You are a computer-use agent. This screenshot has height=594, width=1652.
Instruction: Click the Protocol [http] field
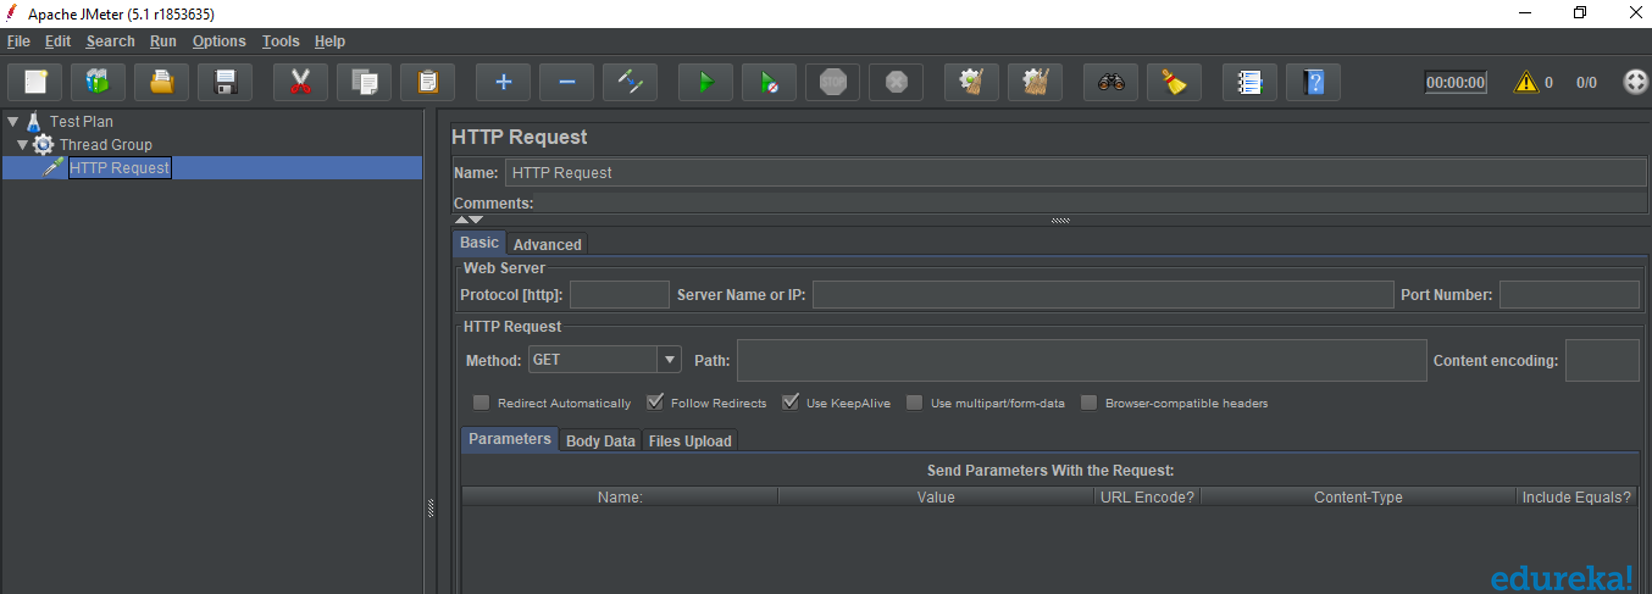click(x=619, y=295)
